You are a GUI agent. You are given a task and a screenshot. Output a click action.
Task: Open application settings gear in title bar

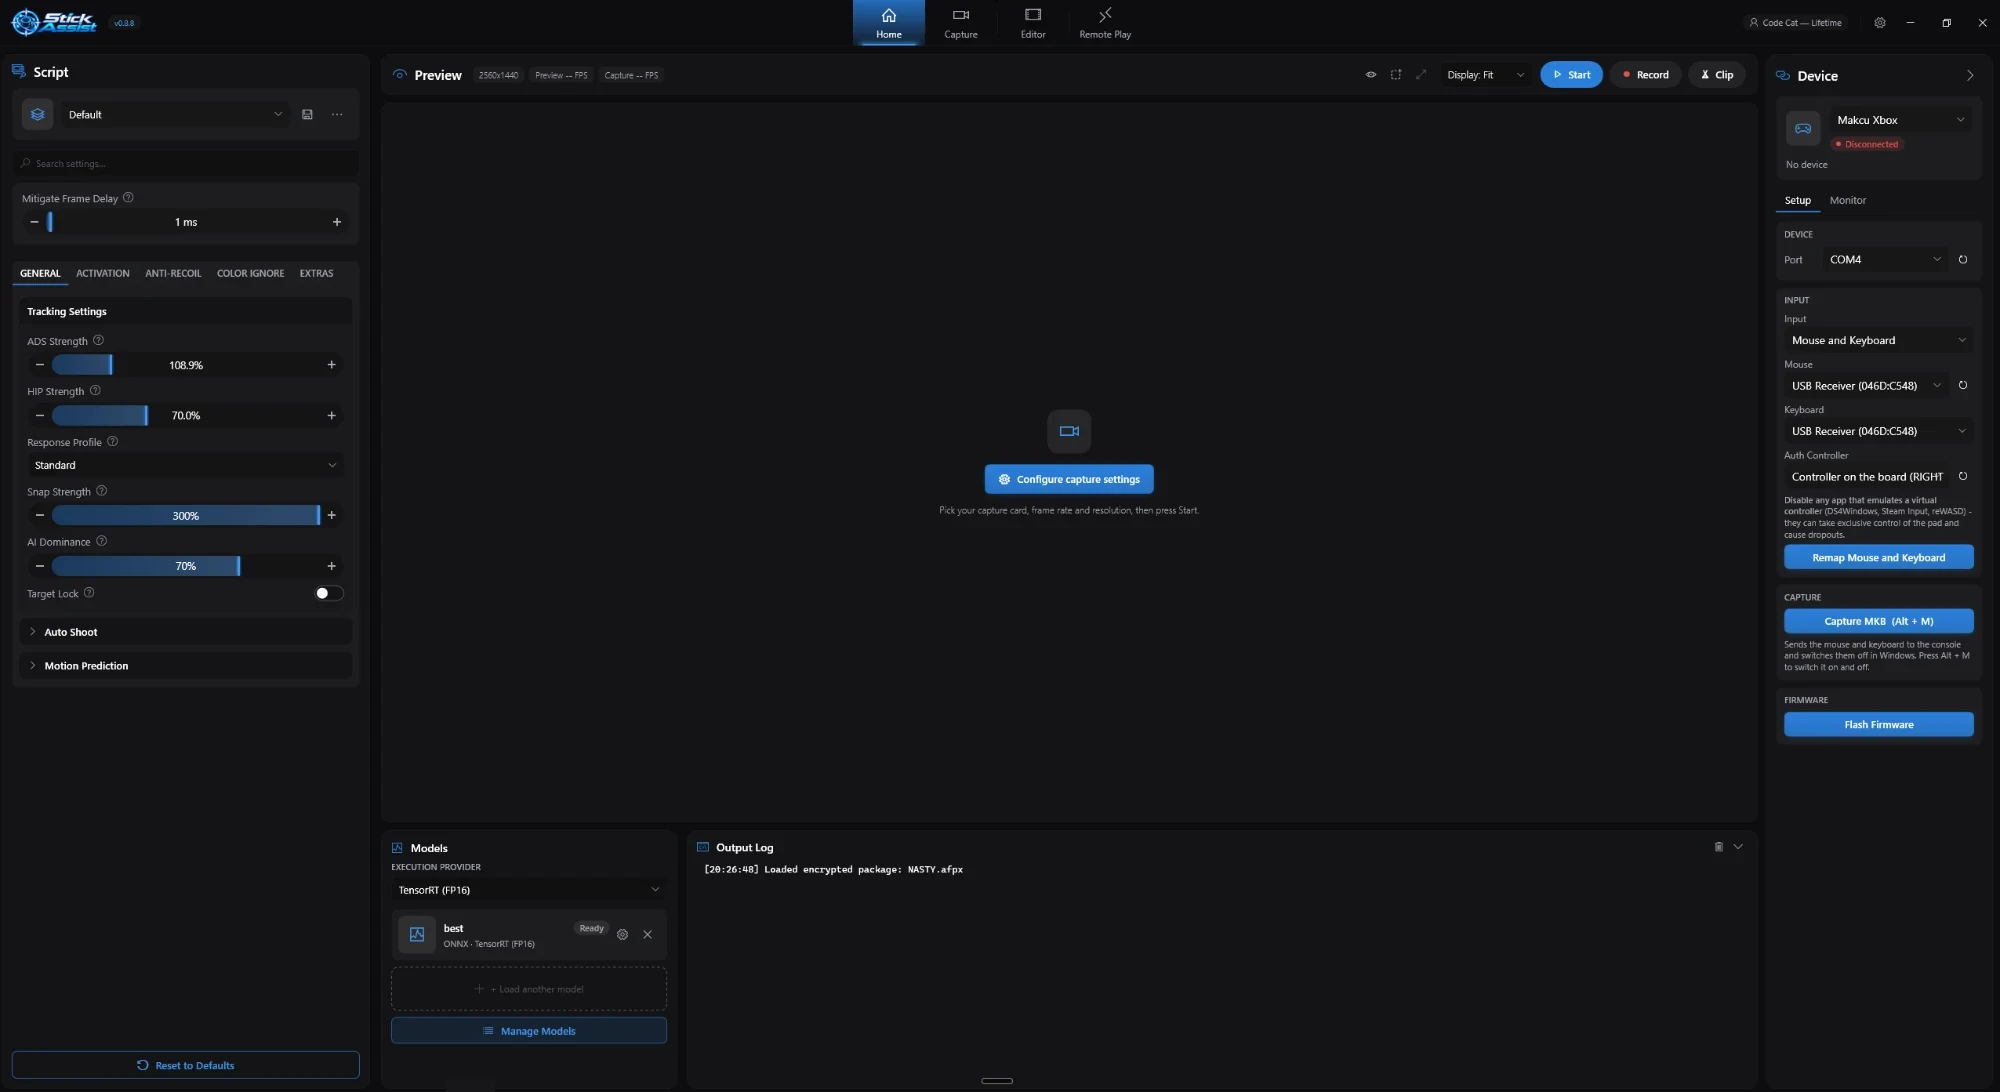pyautogui.click(x=1880, y=23)
